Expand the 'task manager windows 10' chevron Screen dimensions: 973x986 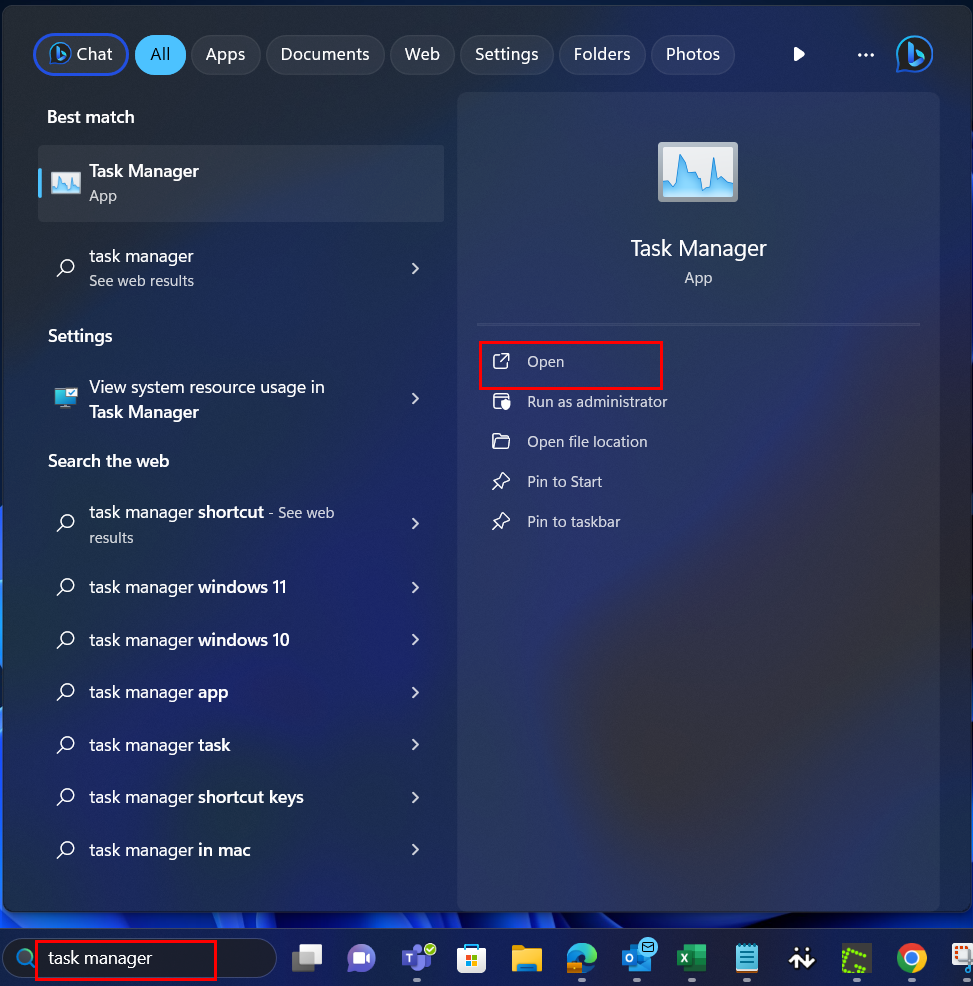[415, 640]
